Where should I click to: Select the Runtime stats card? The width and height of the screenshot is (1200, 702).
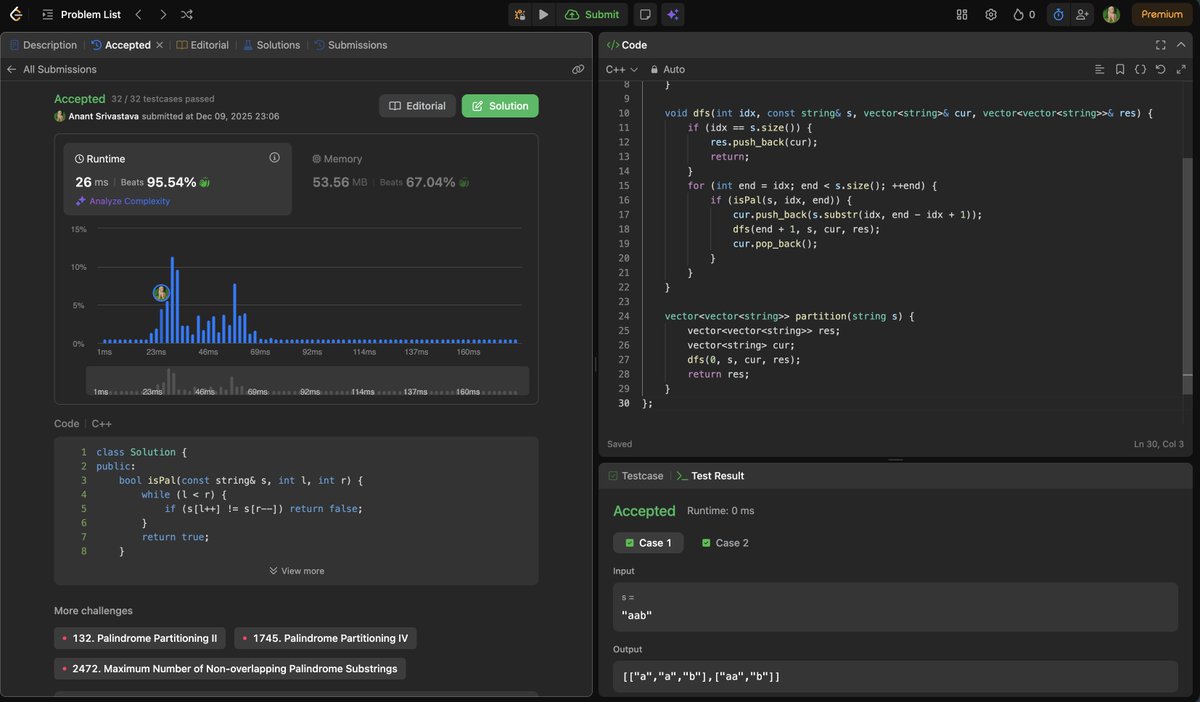point(178,179)
